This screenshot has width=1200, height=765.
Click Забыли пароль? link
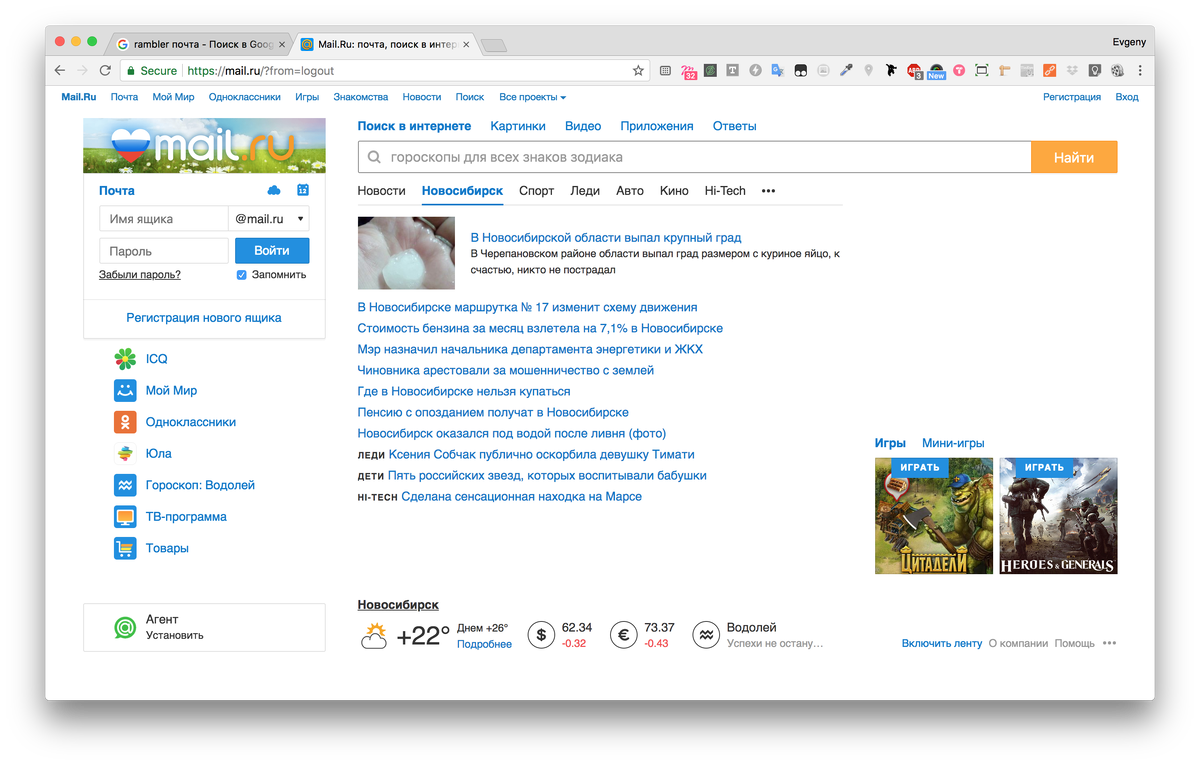[140, 274]
